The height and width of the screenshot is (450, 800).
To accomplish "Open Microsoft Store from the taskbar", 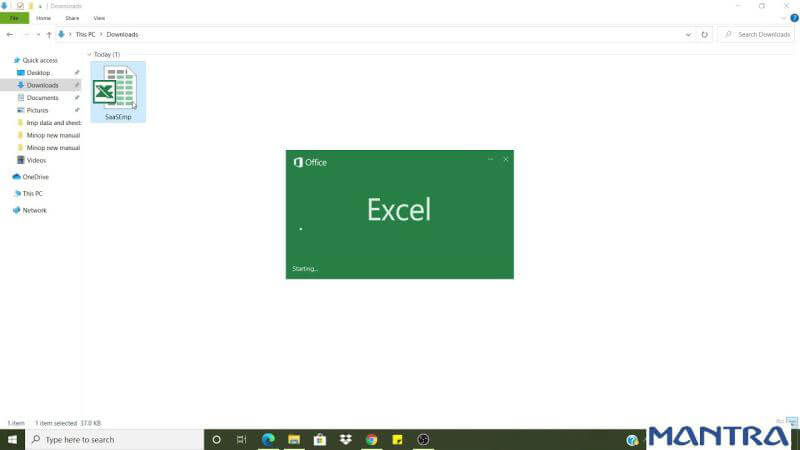I will coord(320,439).
